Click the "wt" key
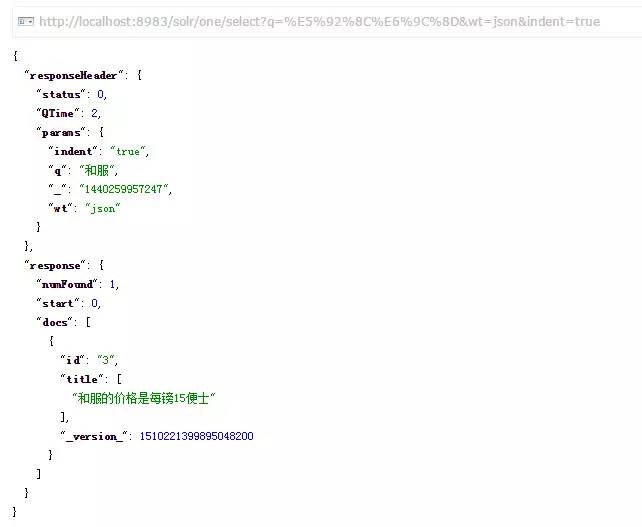642x527 pixels. point(61,208)
